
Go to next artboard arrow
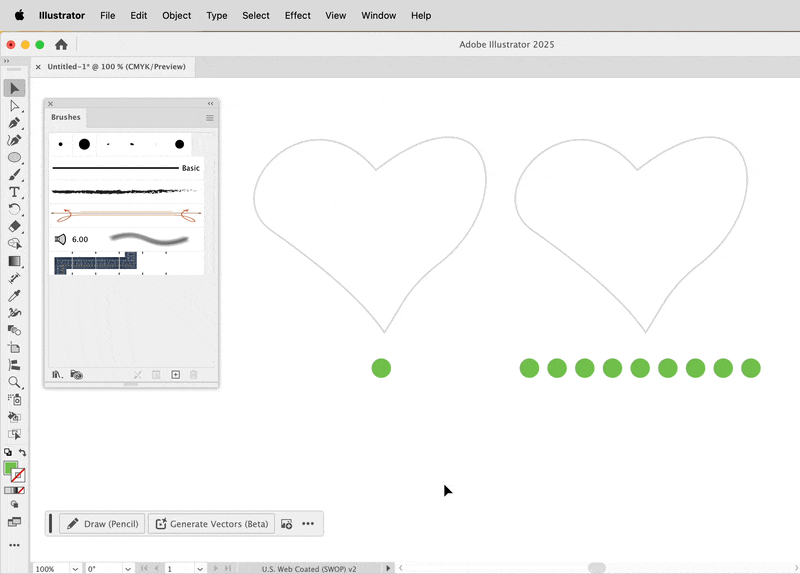(x=216, y=568)
